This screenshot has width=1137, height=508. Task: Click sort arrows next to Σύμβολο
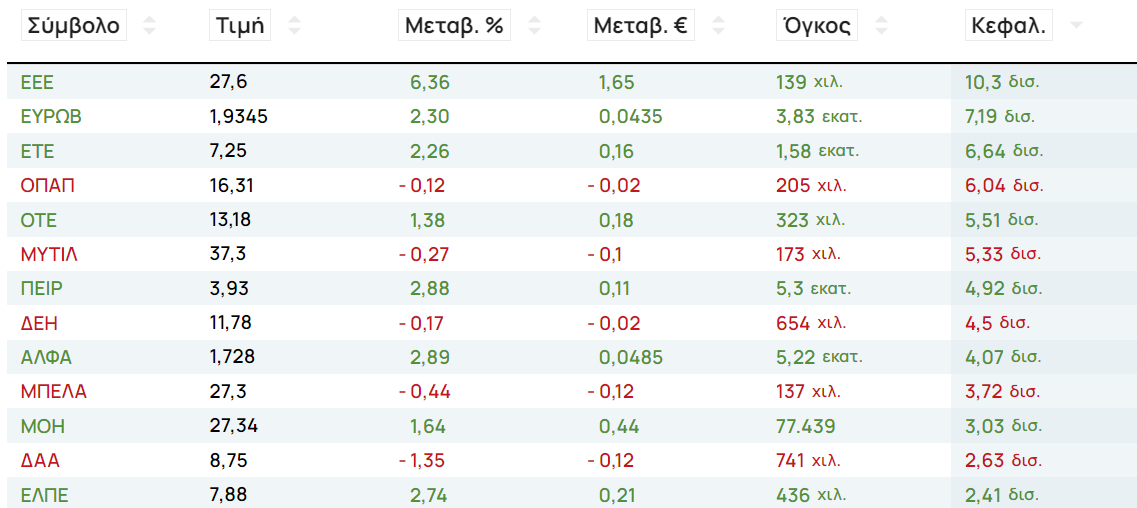[149, 27]
